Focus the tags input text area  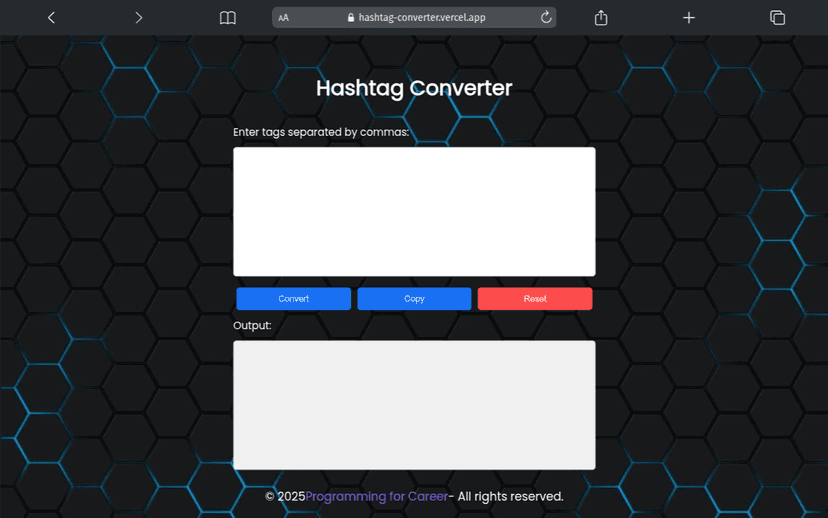click(x=415, y=212)
